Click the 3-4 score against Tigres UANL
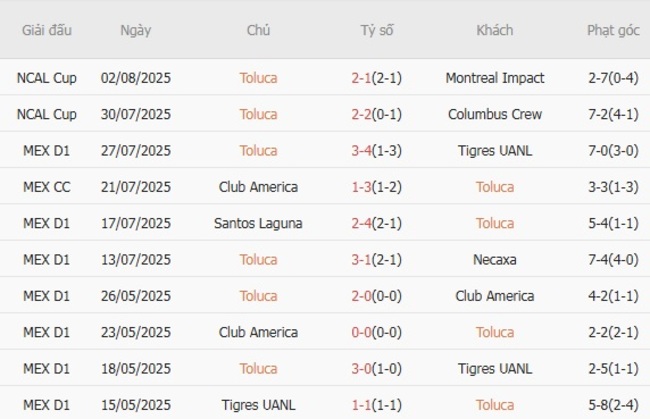Screen dimensions: 650x419 363,151
